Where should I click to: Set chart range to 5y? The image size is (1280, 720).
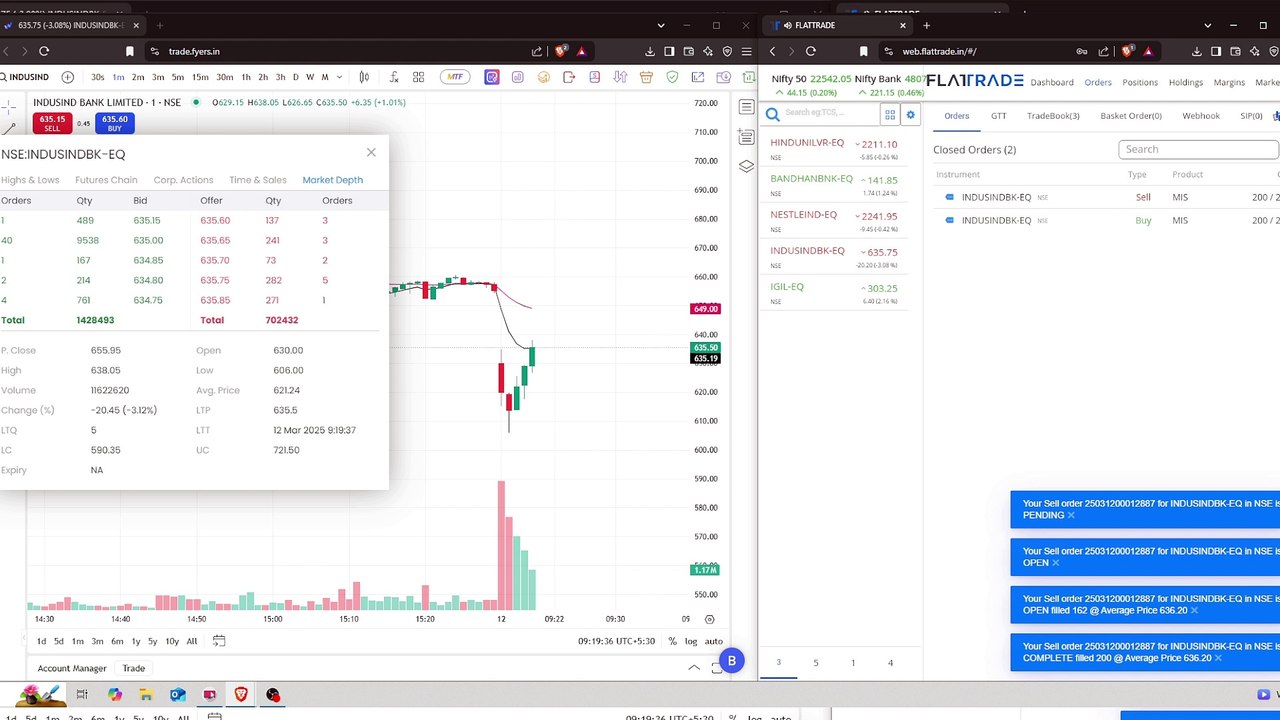152,641
